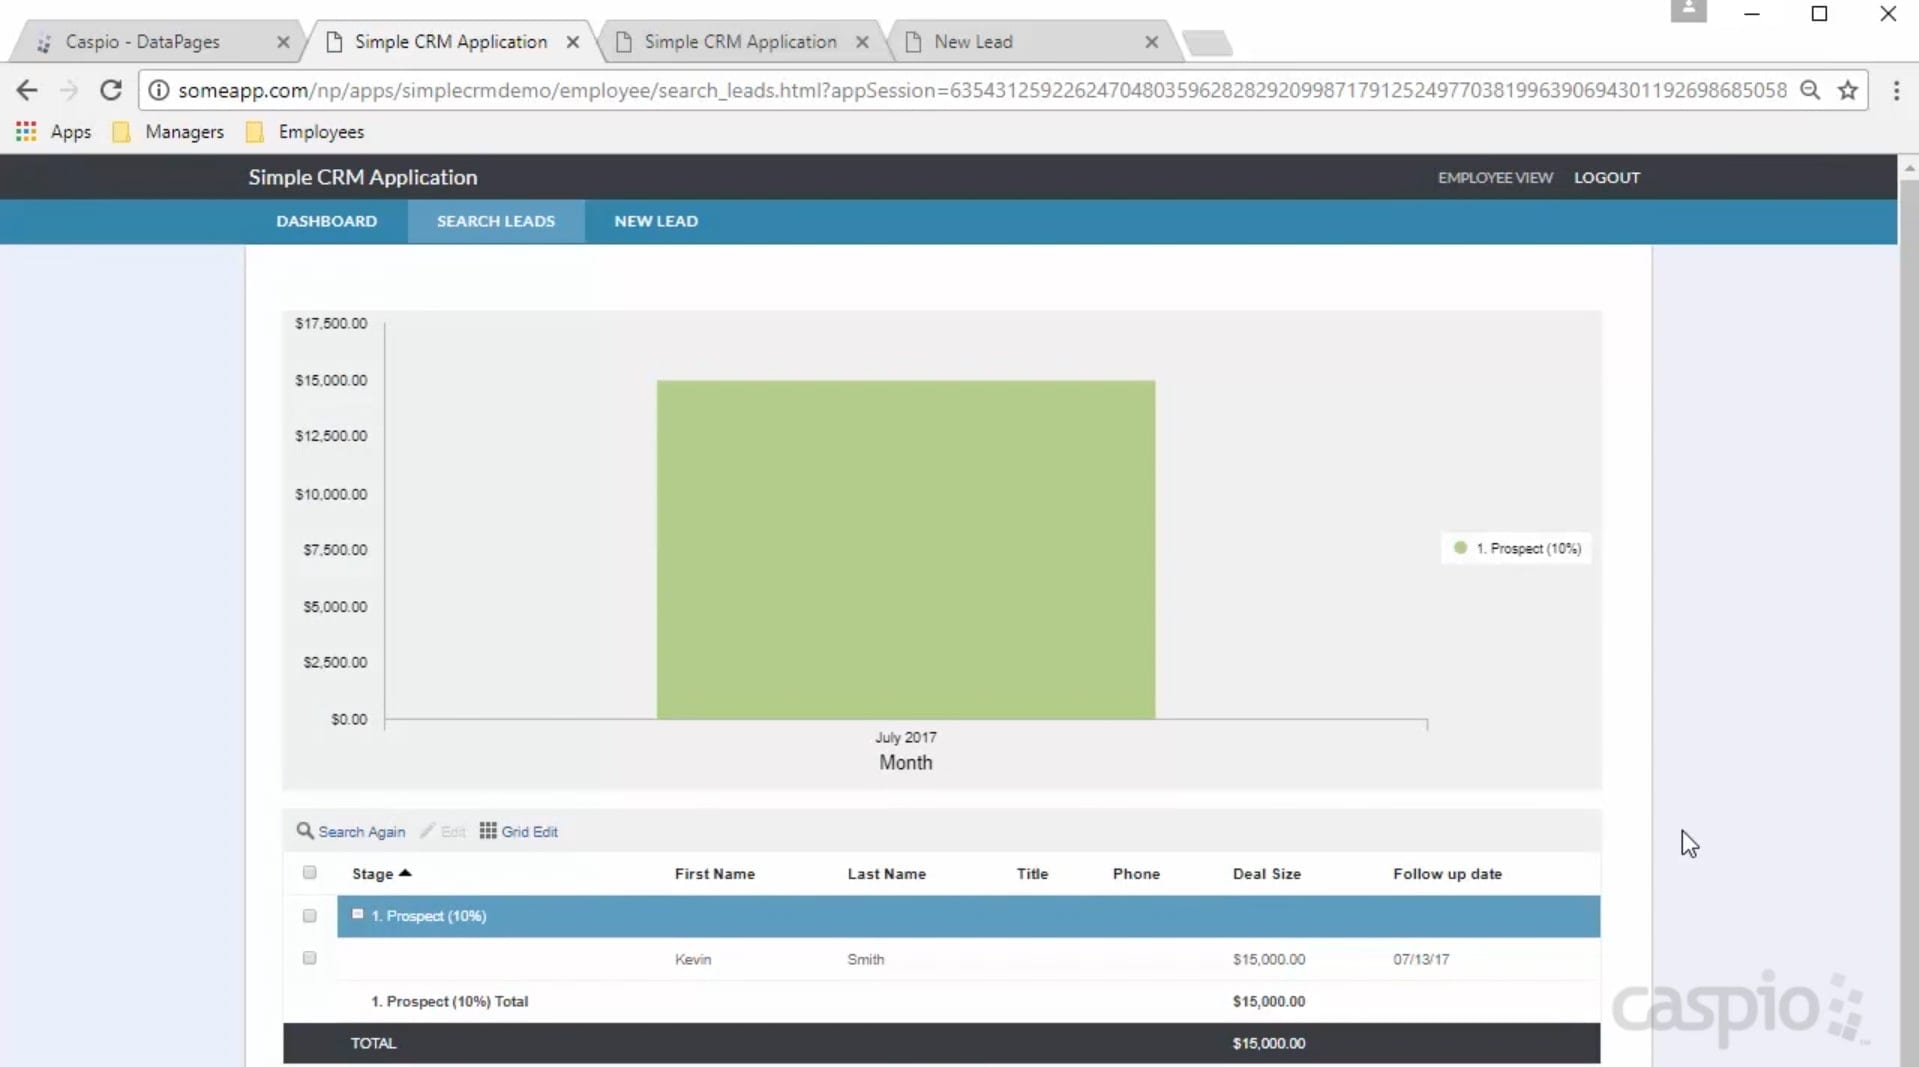Open the Chrome three-dot menu
The height and width of the screenshot is (1067, 1919).
1896,90
